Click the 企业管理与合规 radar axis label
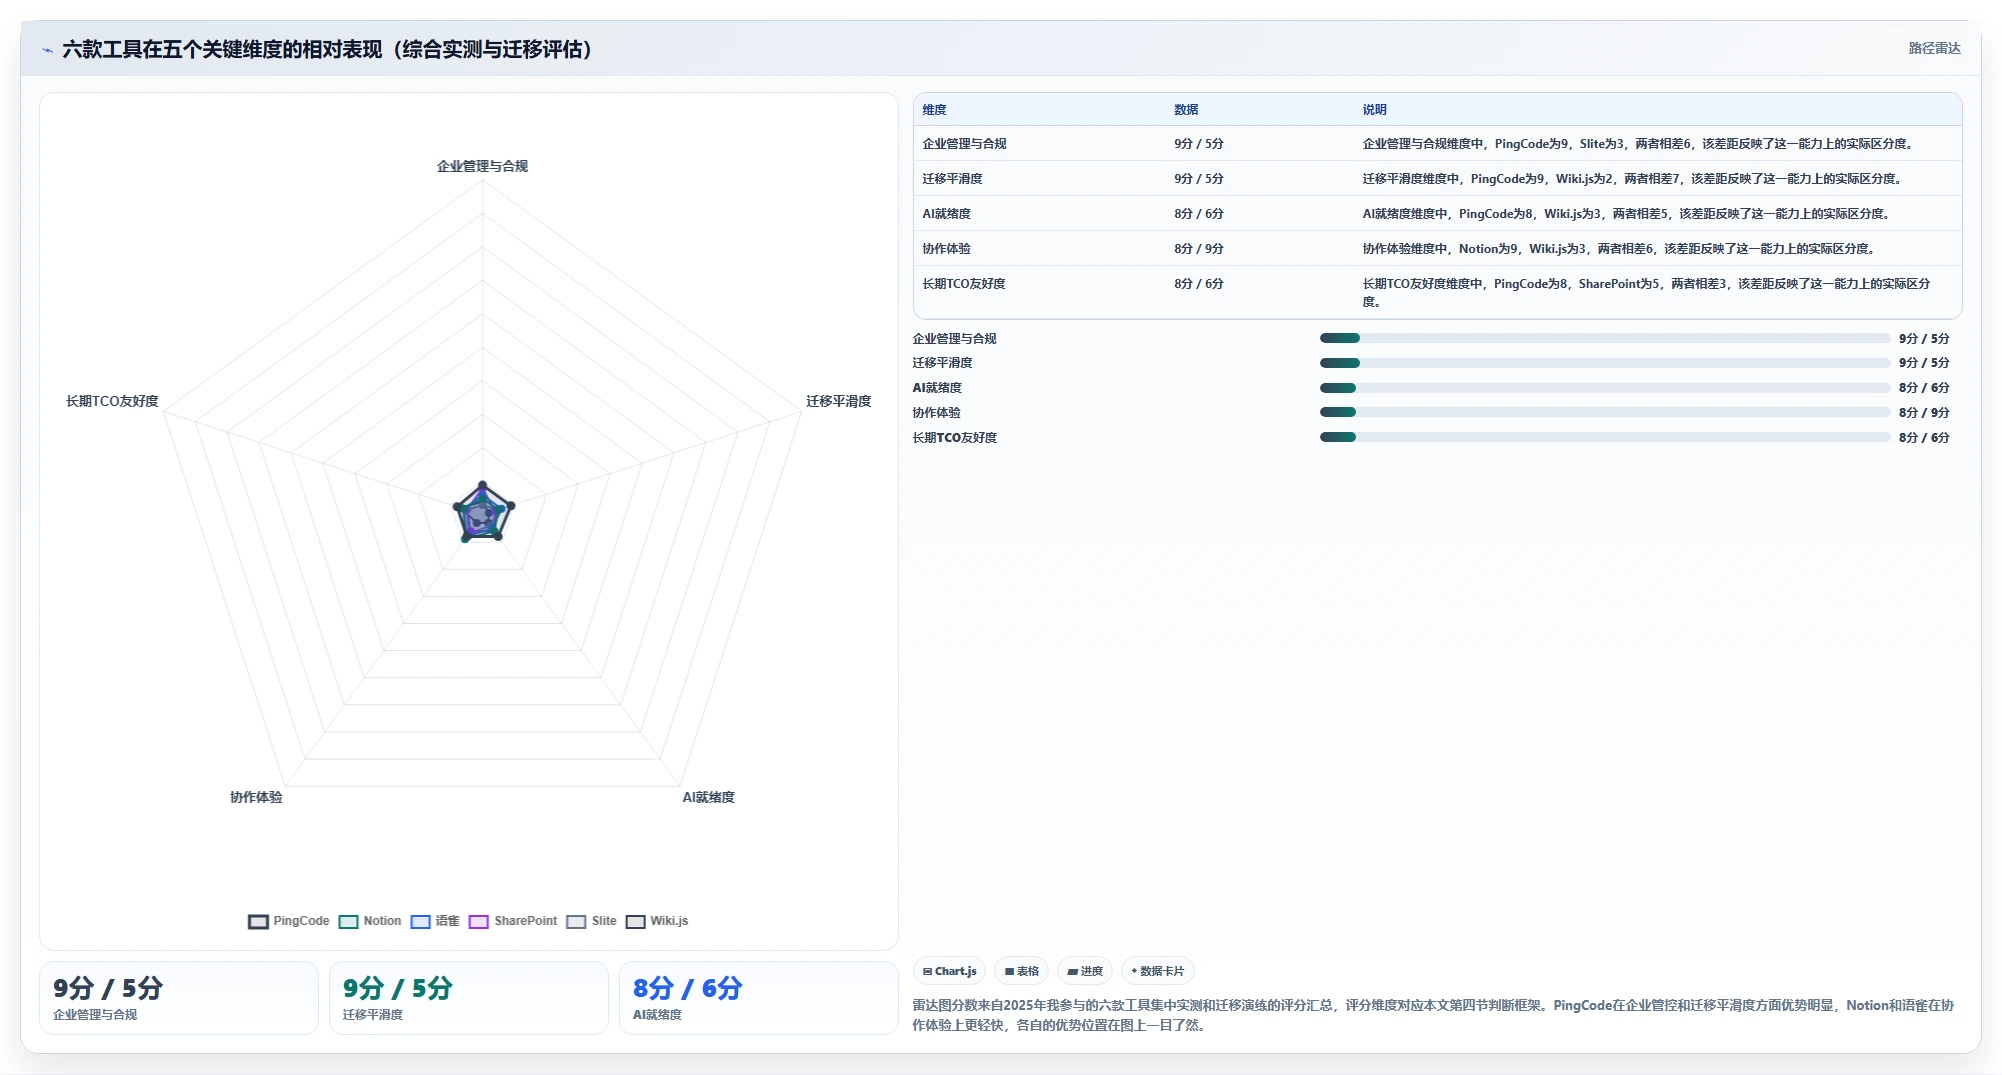The height and width of the screenshot is (1075, 2002). pyautogui.click(x=482, y=166)
